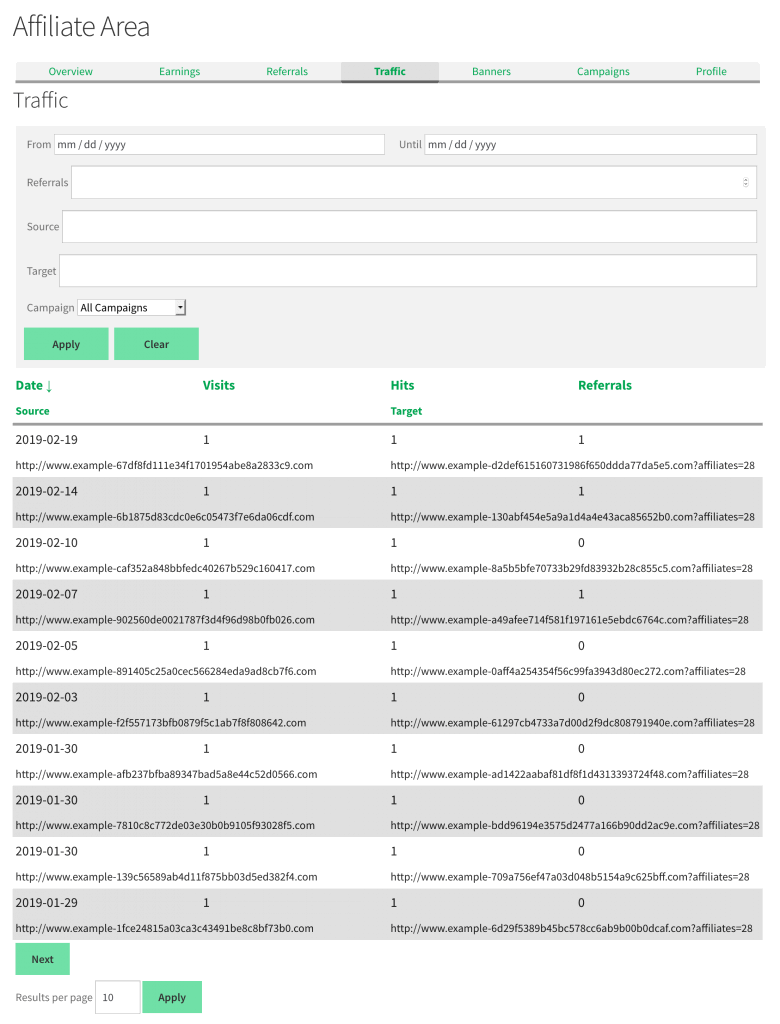This screenshot has width=780, height=1024.
Task: Click the 2019-01-29 date cell
Action: (46, 903)
